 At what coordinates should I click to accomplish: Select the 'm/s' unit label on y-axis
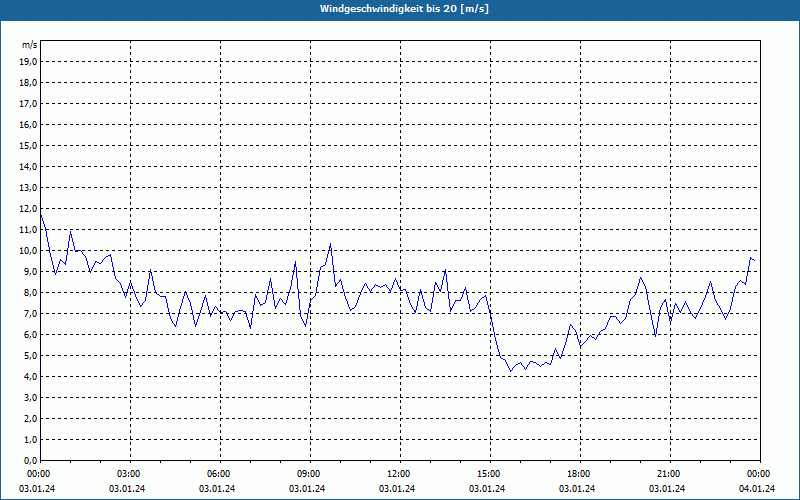click(30, 45)
